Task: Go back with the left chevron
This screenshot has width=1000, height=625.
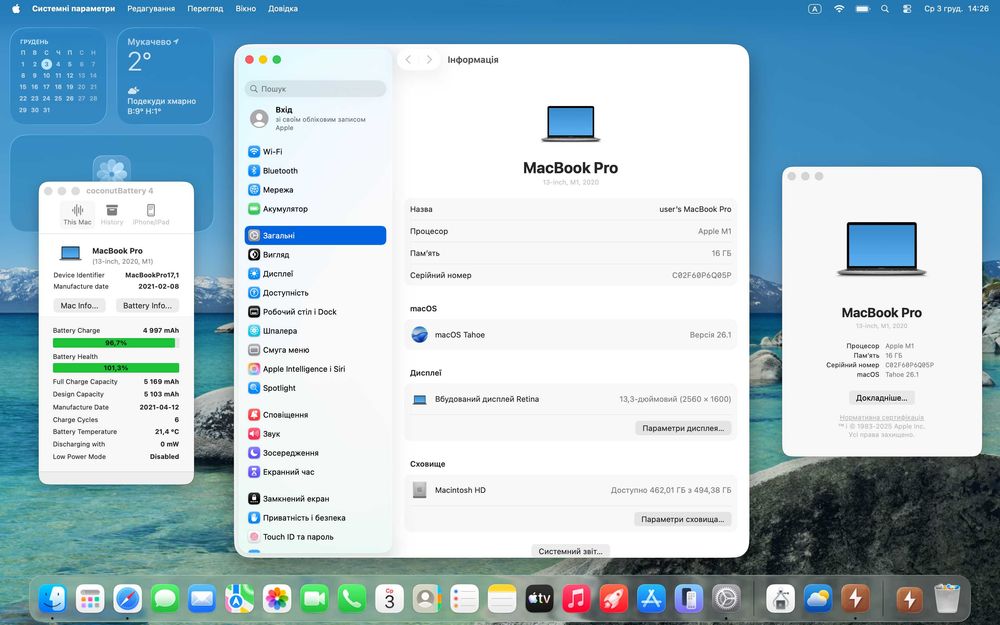Action: tap(408, 60)
